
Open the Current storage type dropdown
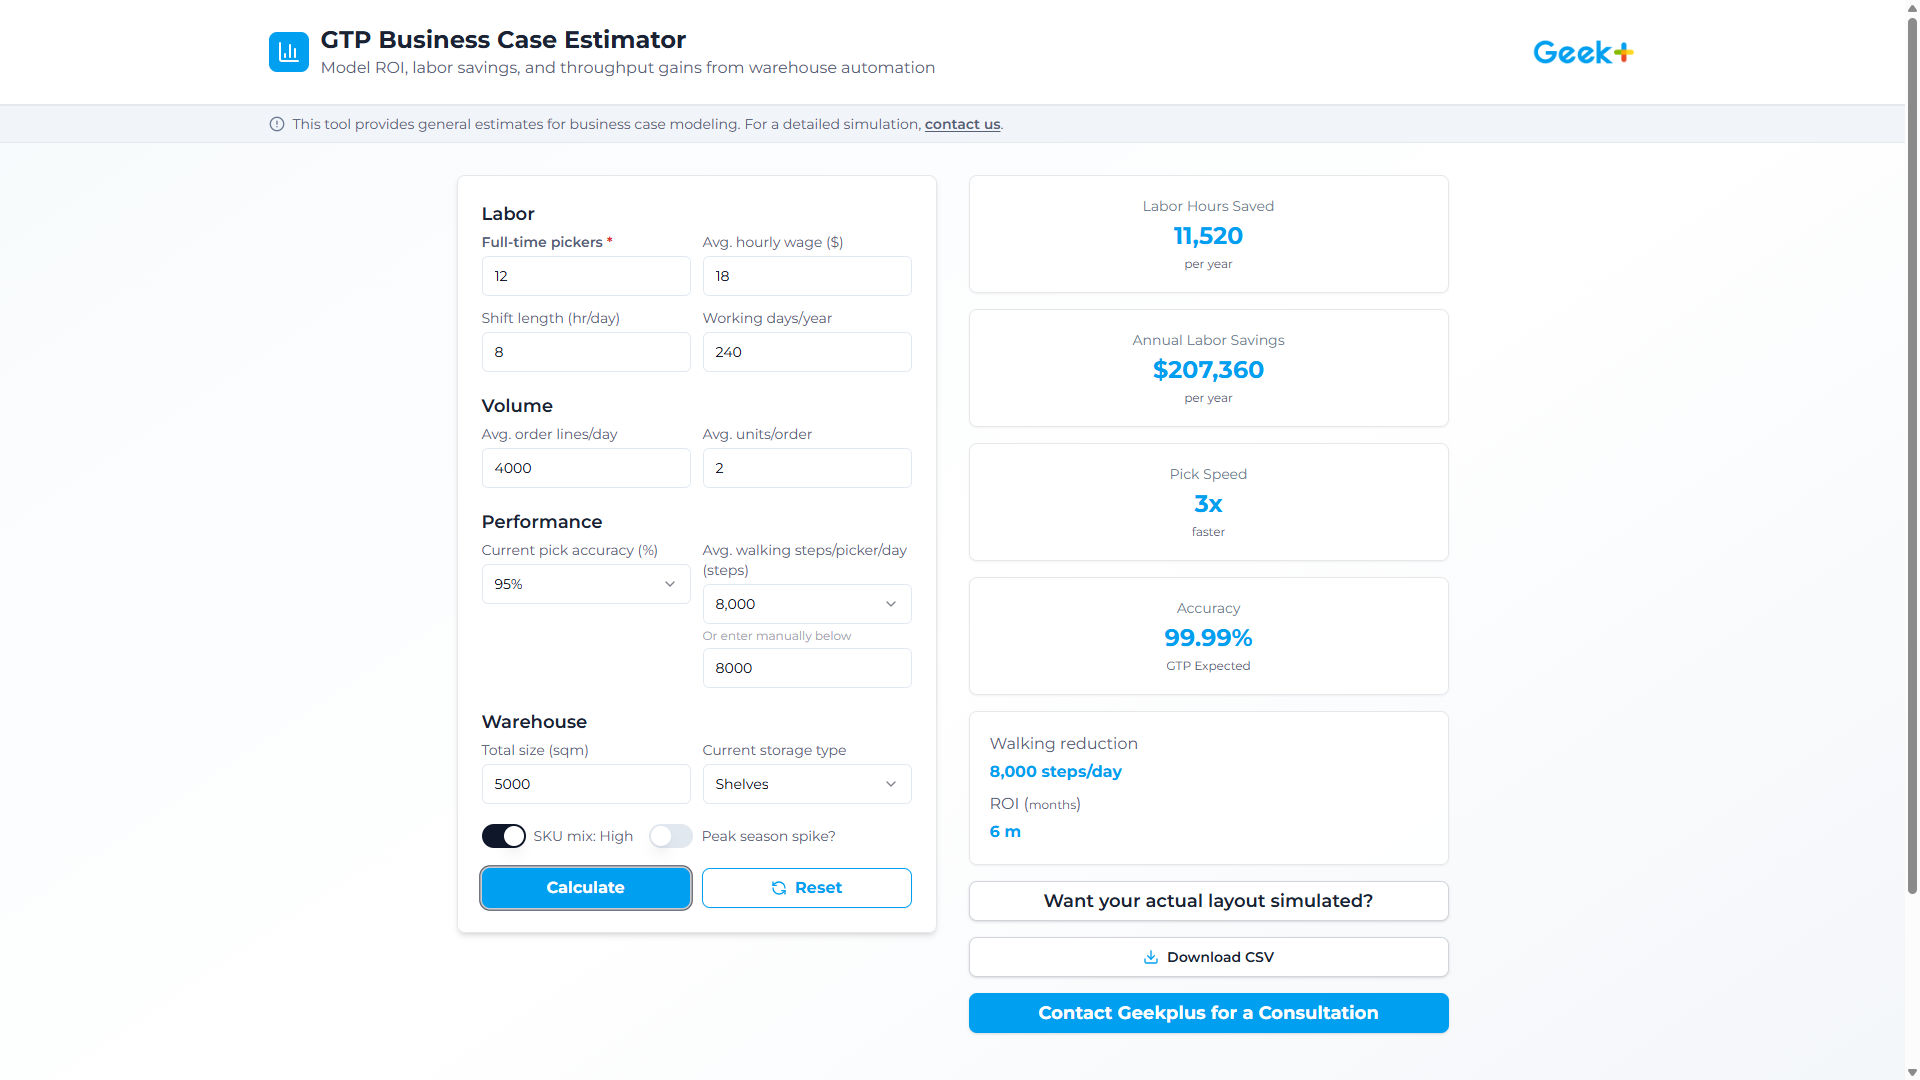806,784
